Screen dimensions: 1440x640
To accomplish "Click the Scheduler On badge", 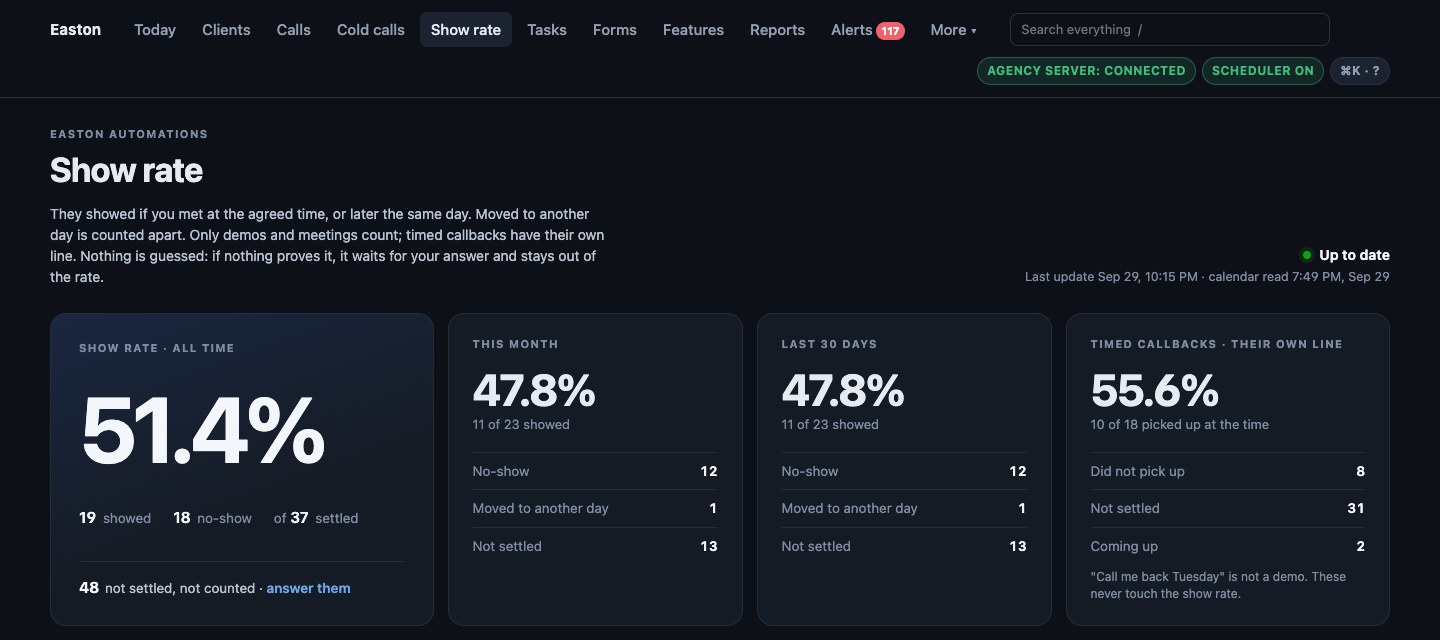I will tap(1263, 71).
